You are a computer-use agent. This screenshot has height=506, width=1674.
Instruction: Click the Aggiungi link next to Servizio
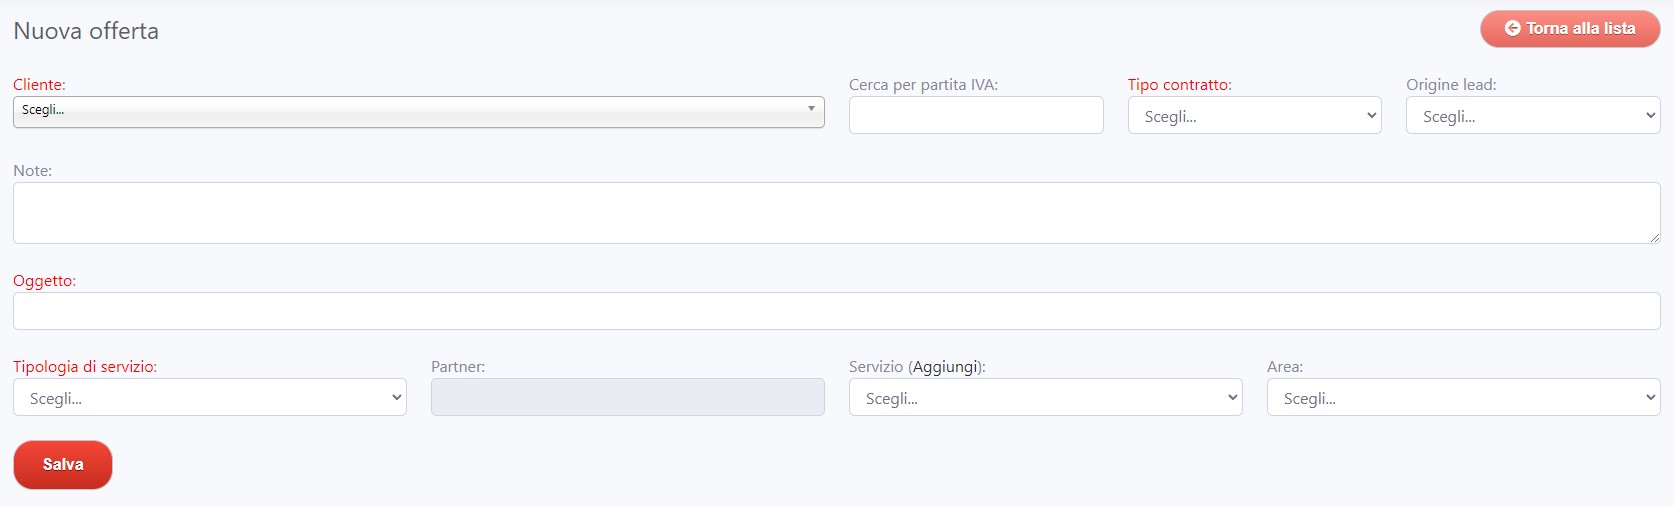click(x=946, y=367)
